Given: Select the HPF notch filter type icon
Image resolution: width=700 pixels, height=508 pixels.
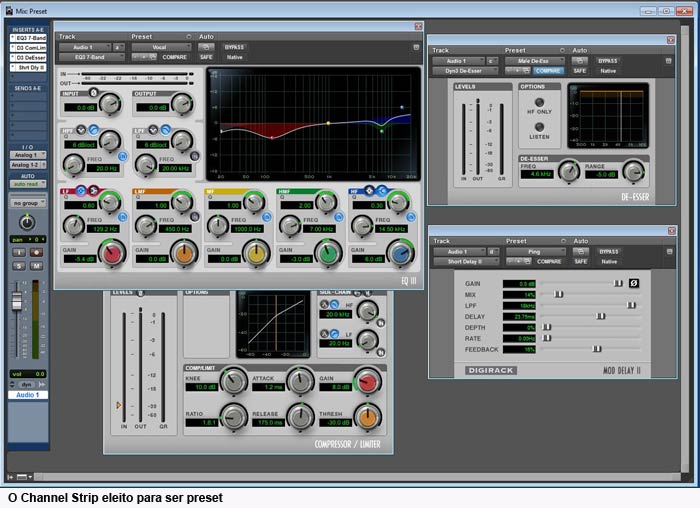Looking at the screenshot, I should point(81,130).
